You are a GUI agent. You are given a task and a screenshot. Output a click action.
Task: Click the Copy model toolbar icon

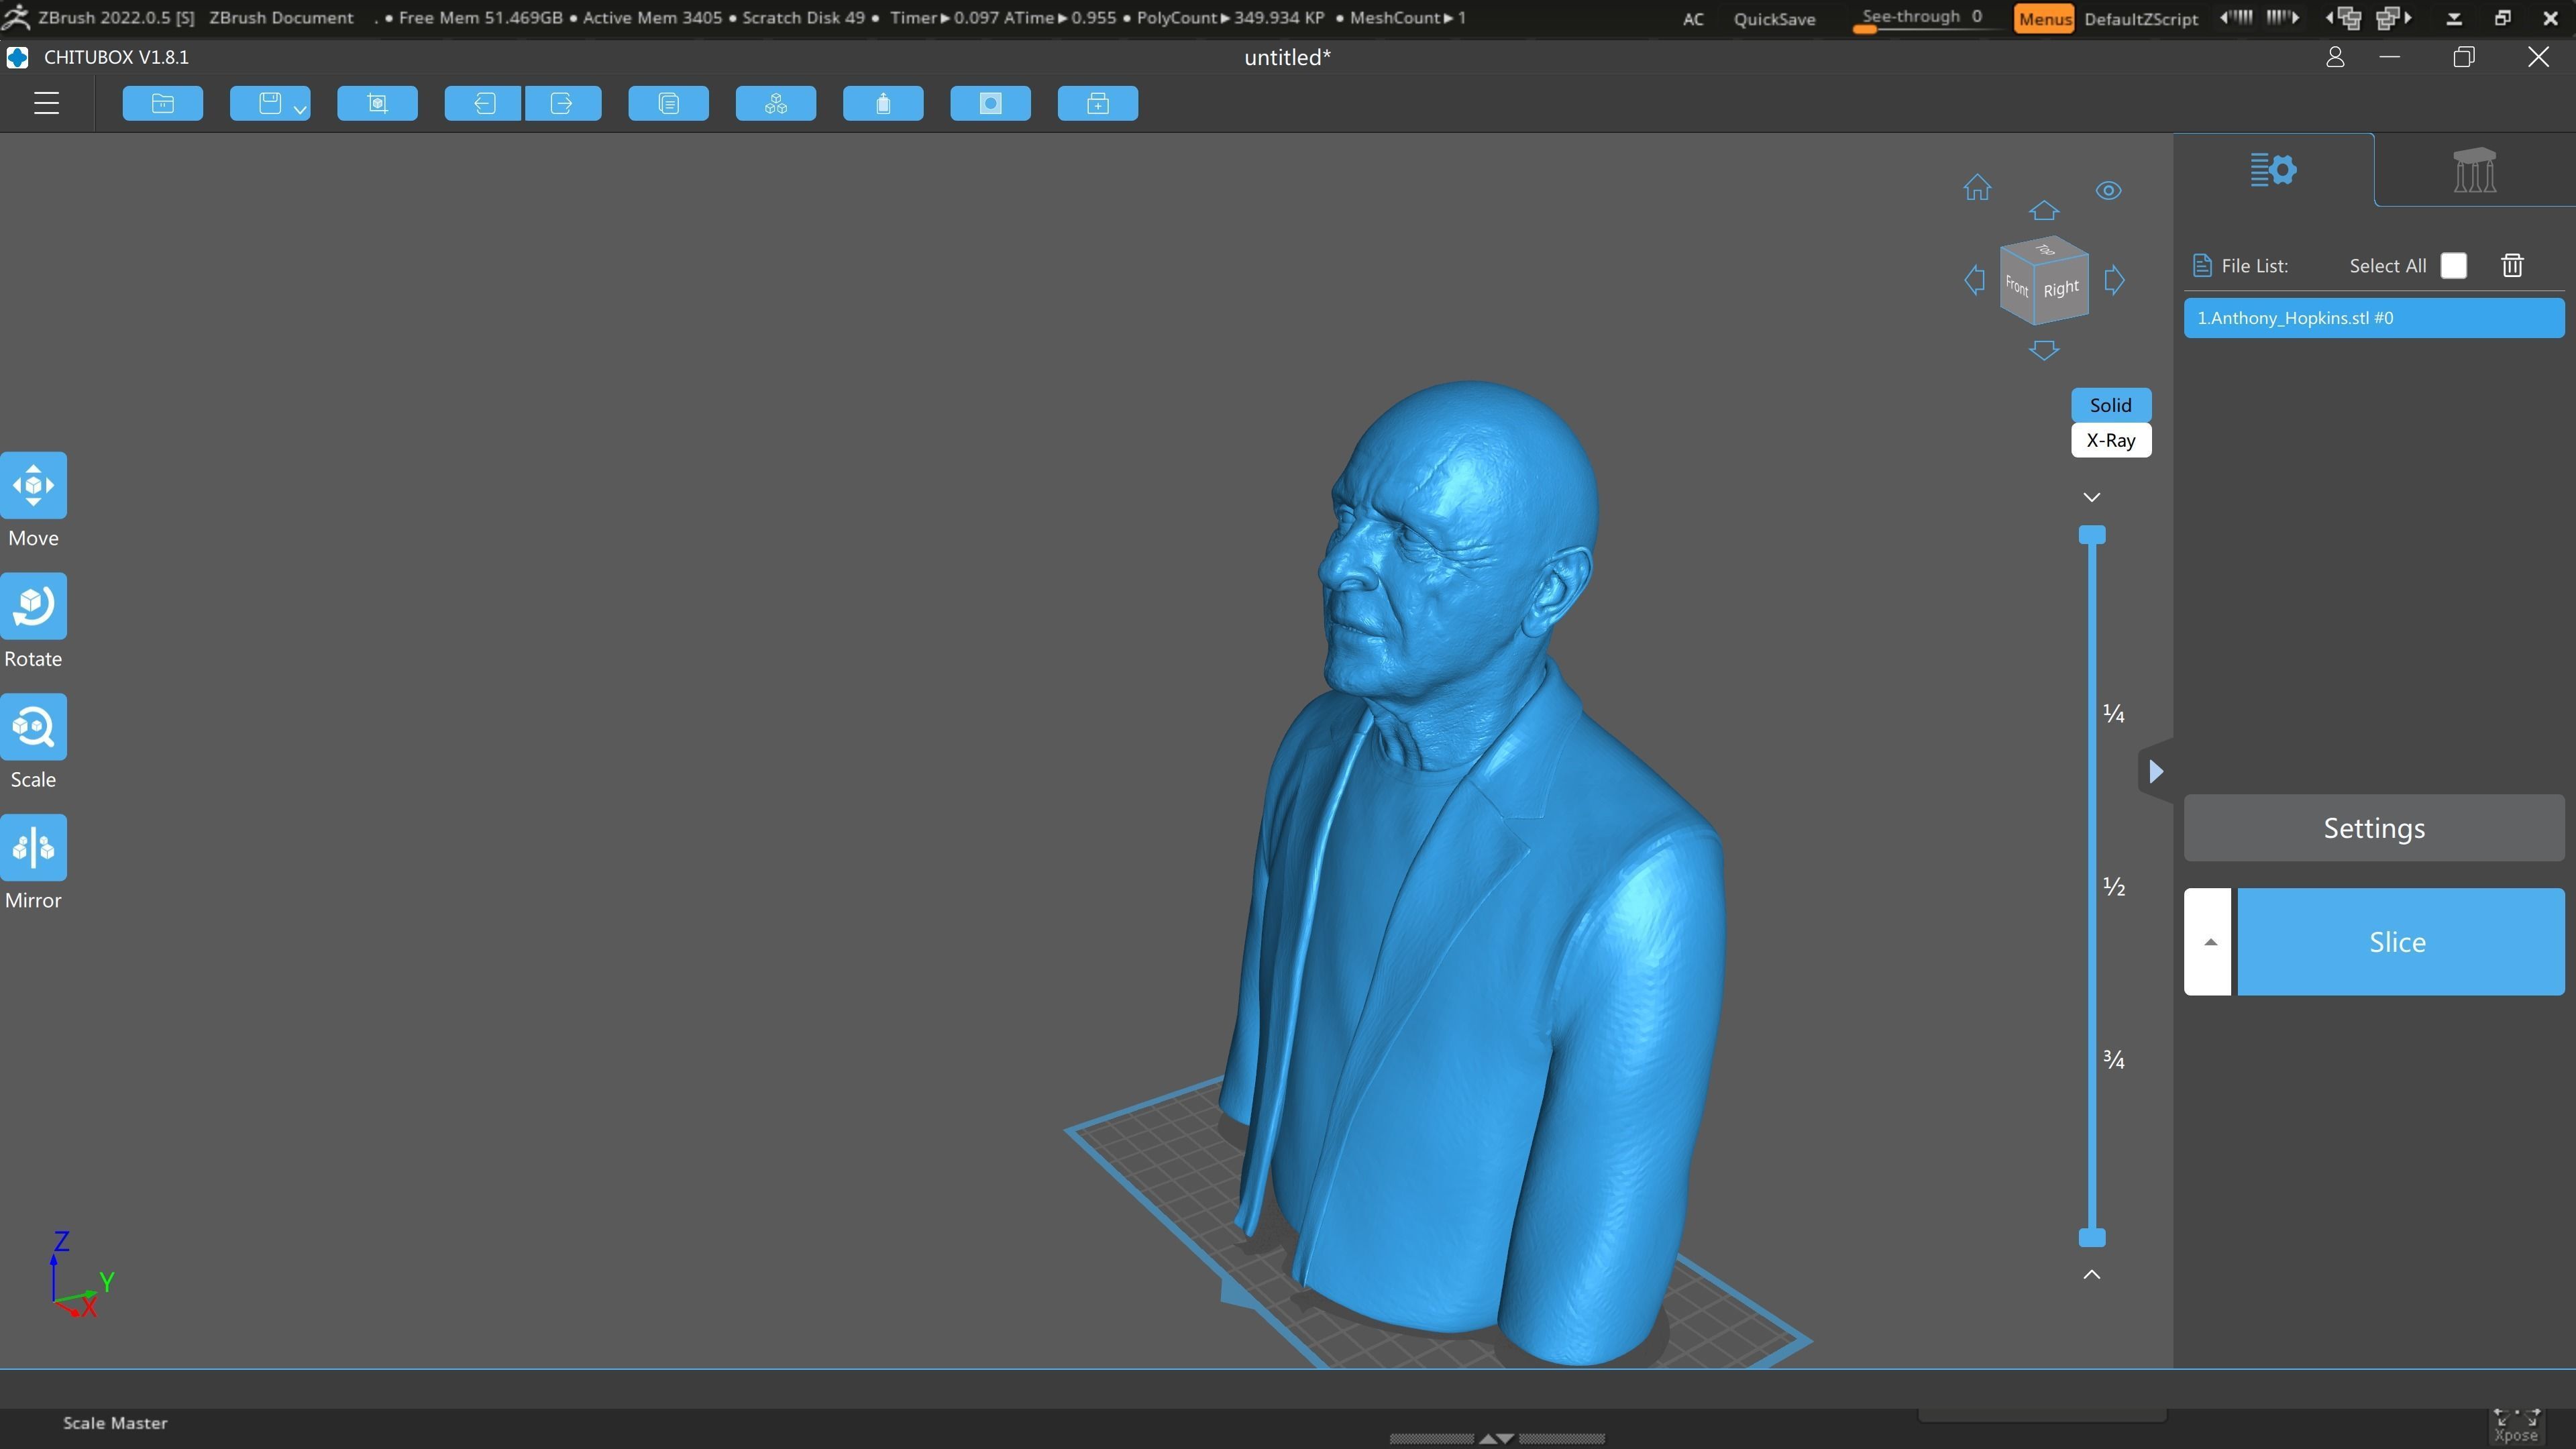[669, 103]
